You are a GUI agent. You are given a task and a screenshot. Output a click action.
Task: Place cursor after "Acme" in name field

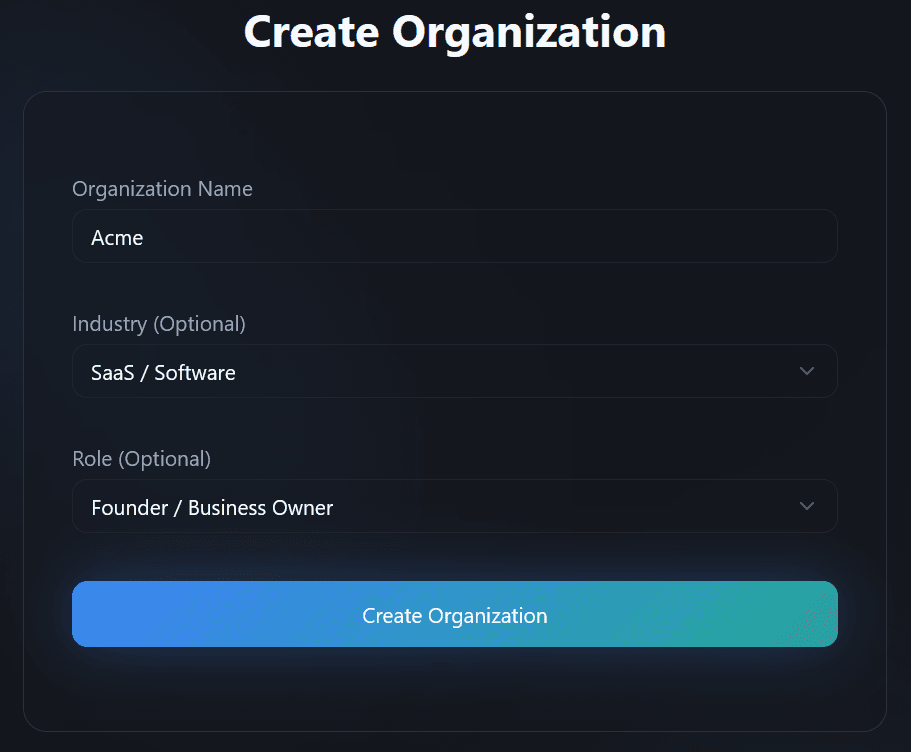pos(146,237)
